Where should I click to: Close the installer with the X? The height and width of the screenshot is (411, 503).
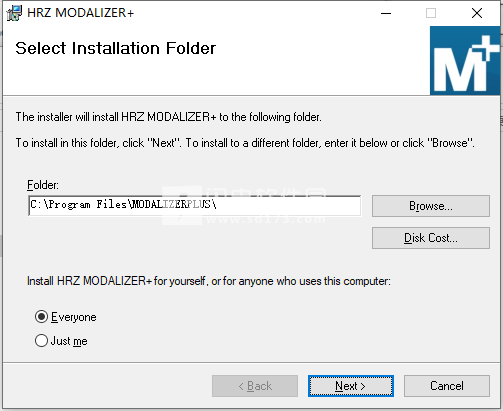point(477,13)
